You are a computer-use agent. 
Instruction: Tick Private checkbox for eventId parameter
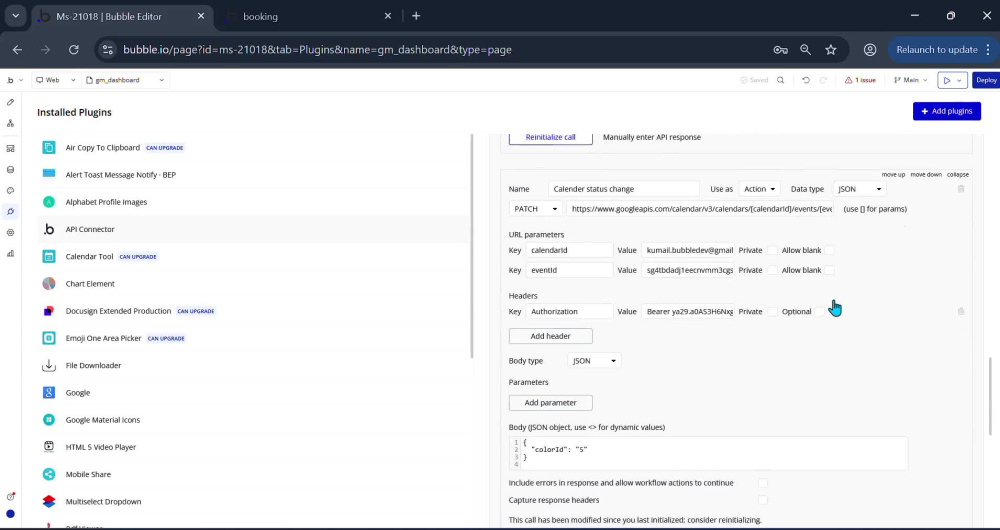point(772,270)
